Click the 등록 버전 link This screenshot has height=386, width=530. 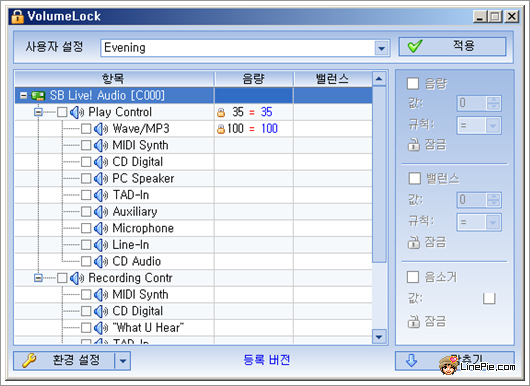(x=267, y=360)
